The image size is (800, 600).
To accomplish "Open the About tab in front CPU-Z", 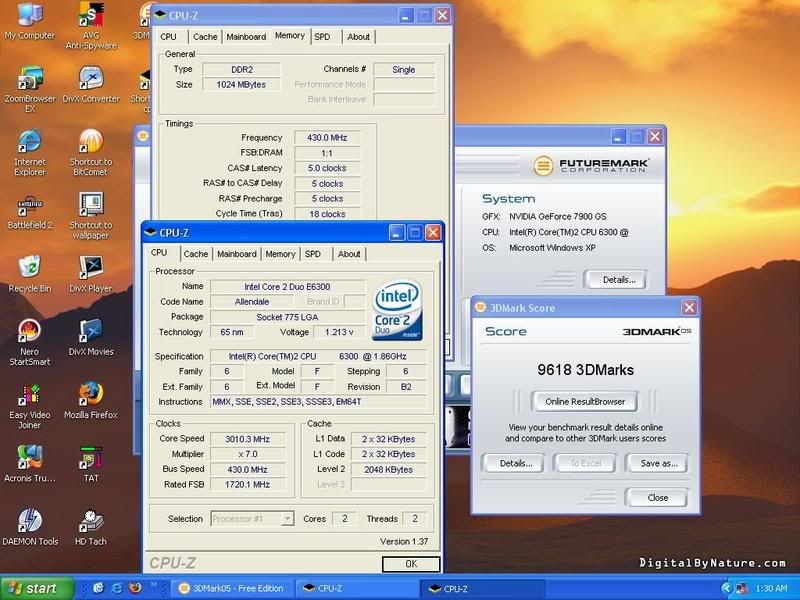I will (349, 254).
